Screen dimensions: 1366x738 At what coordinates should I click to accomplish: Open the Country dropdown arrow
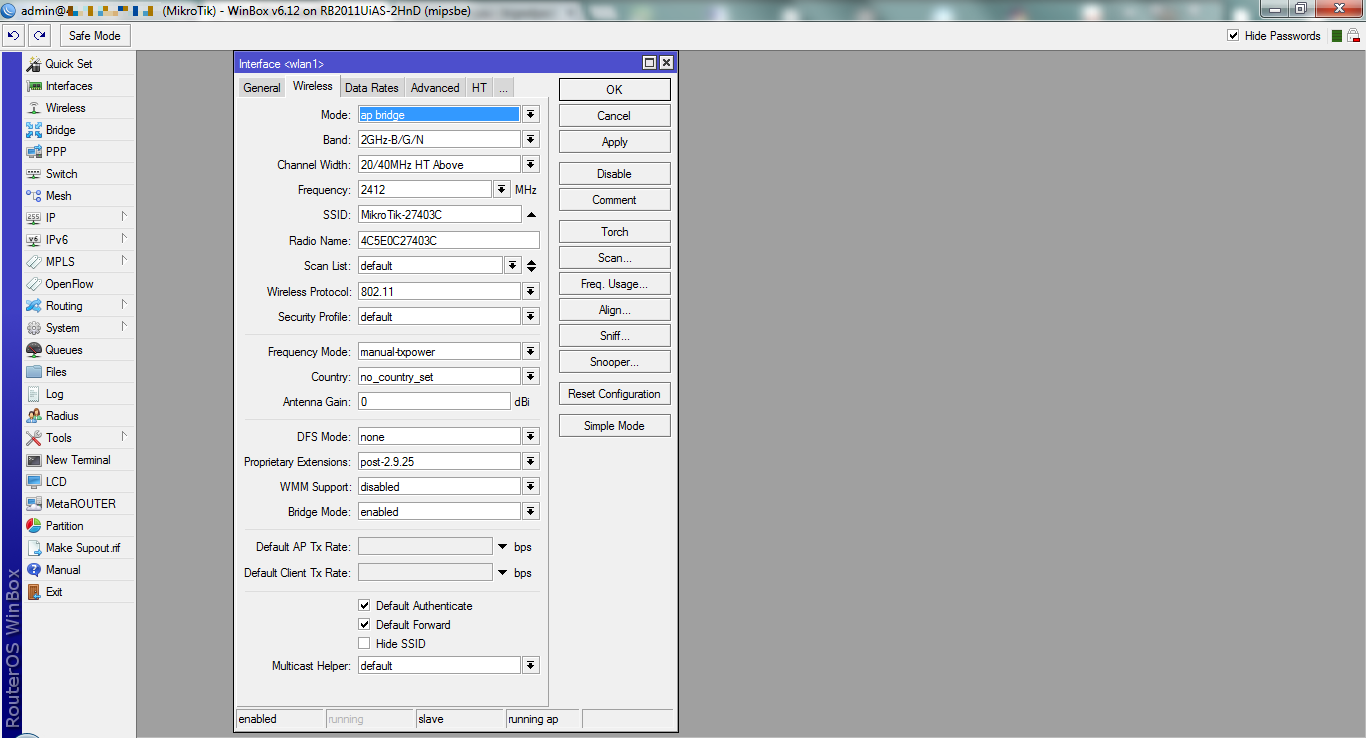531,377
